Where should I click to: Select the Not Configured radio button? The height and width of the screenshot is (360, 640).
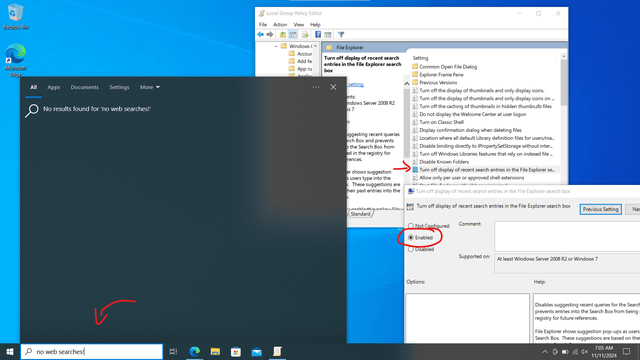411,226
